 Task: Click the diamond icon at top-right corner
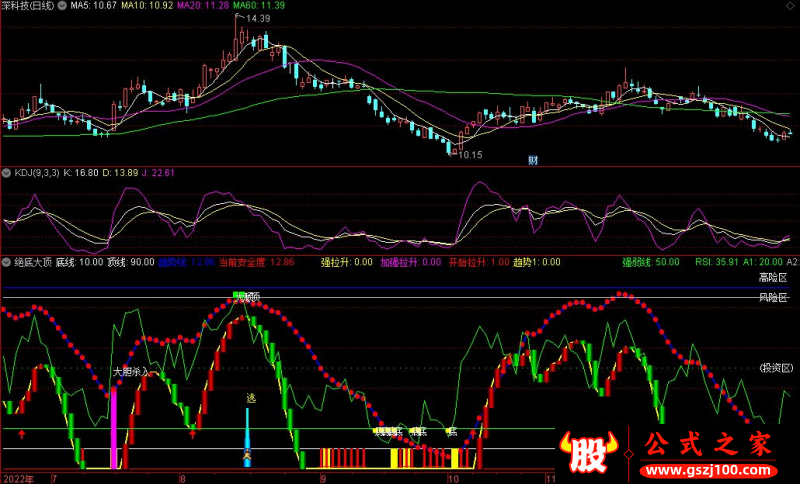click(x=792, y=6)
